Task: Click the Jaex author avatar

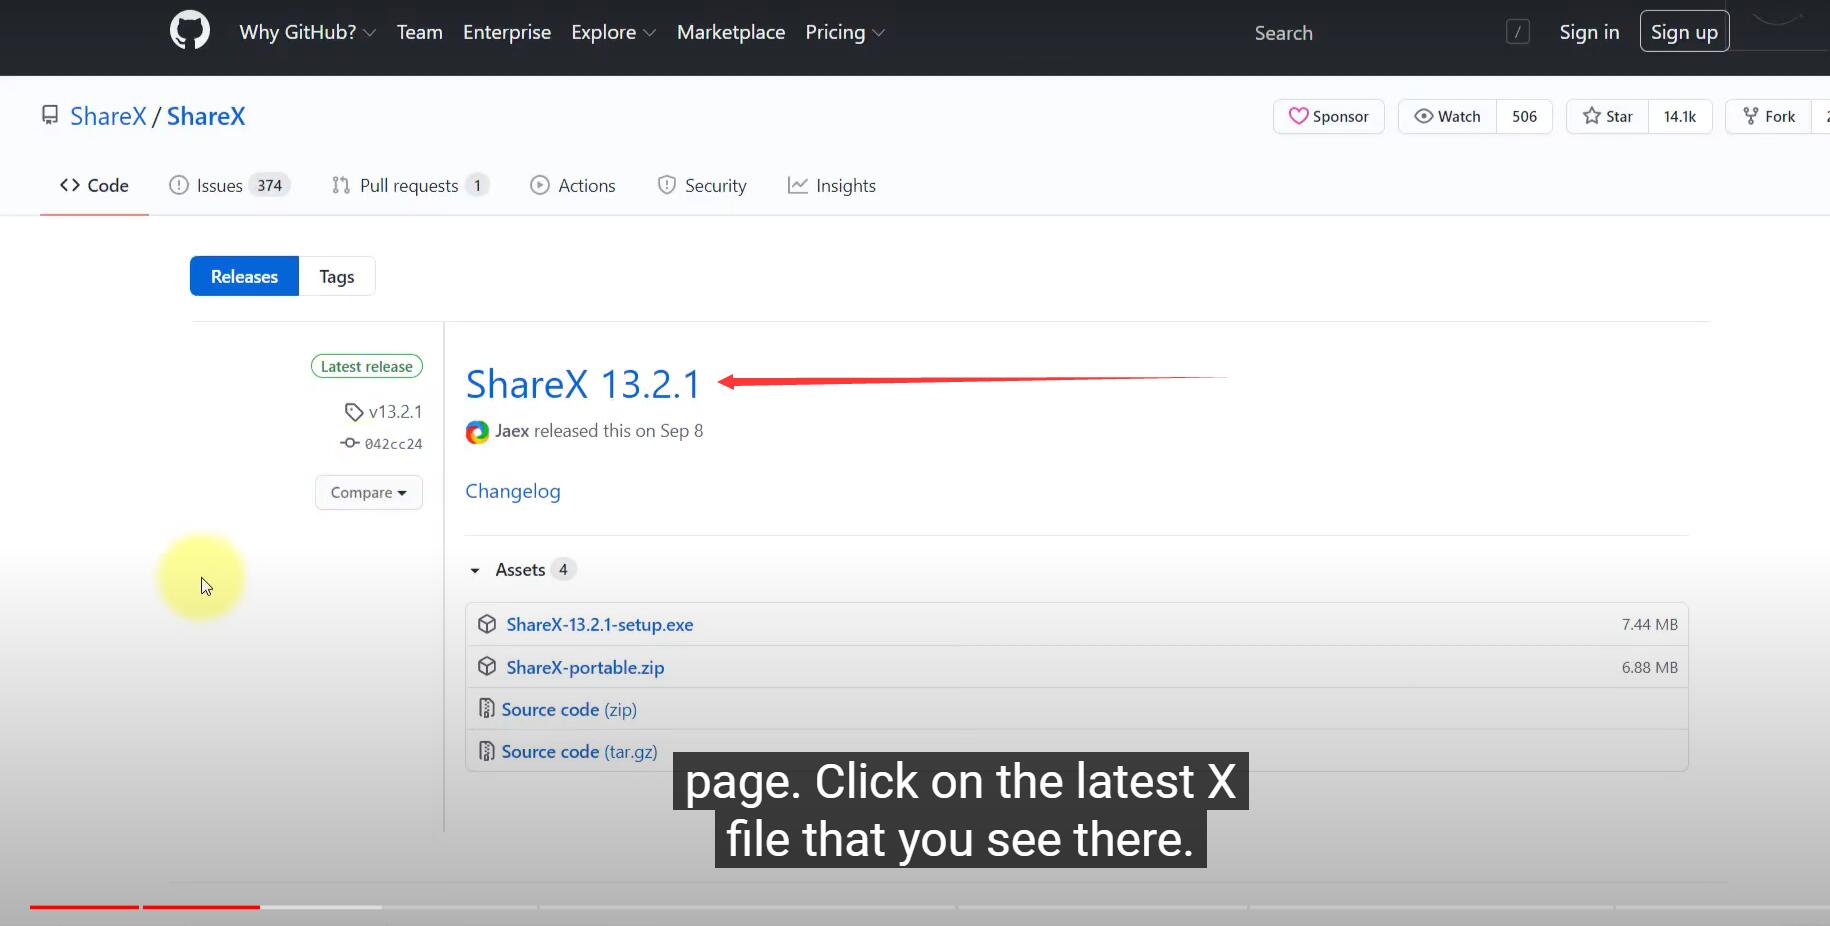Action: pyautogui.click(x=477, y=432)
